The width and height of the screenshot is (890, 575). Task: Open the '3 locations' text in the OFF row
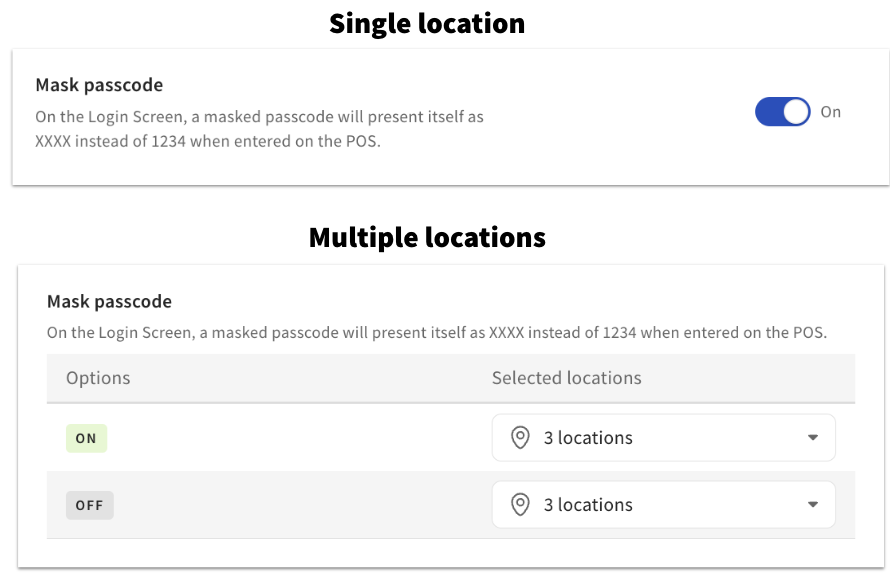pyautogui.click(x=588, y=505)
